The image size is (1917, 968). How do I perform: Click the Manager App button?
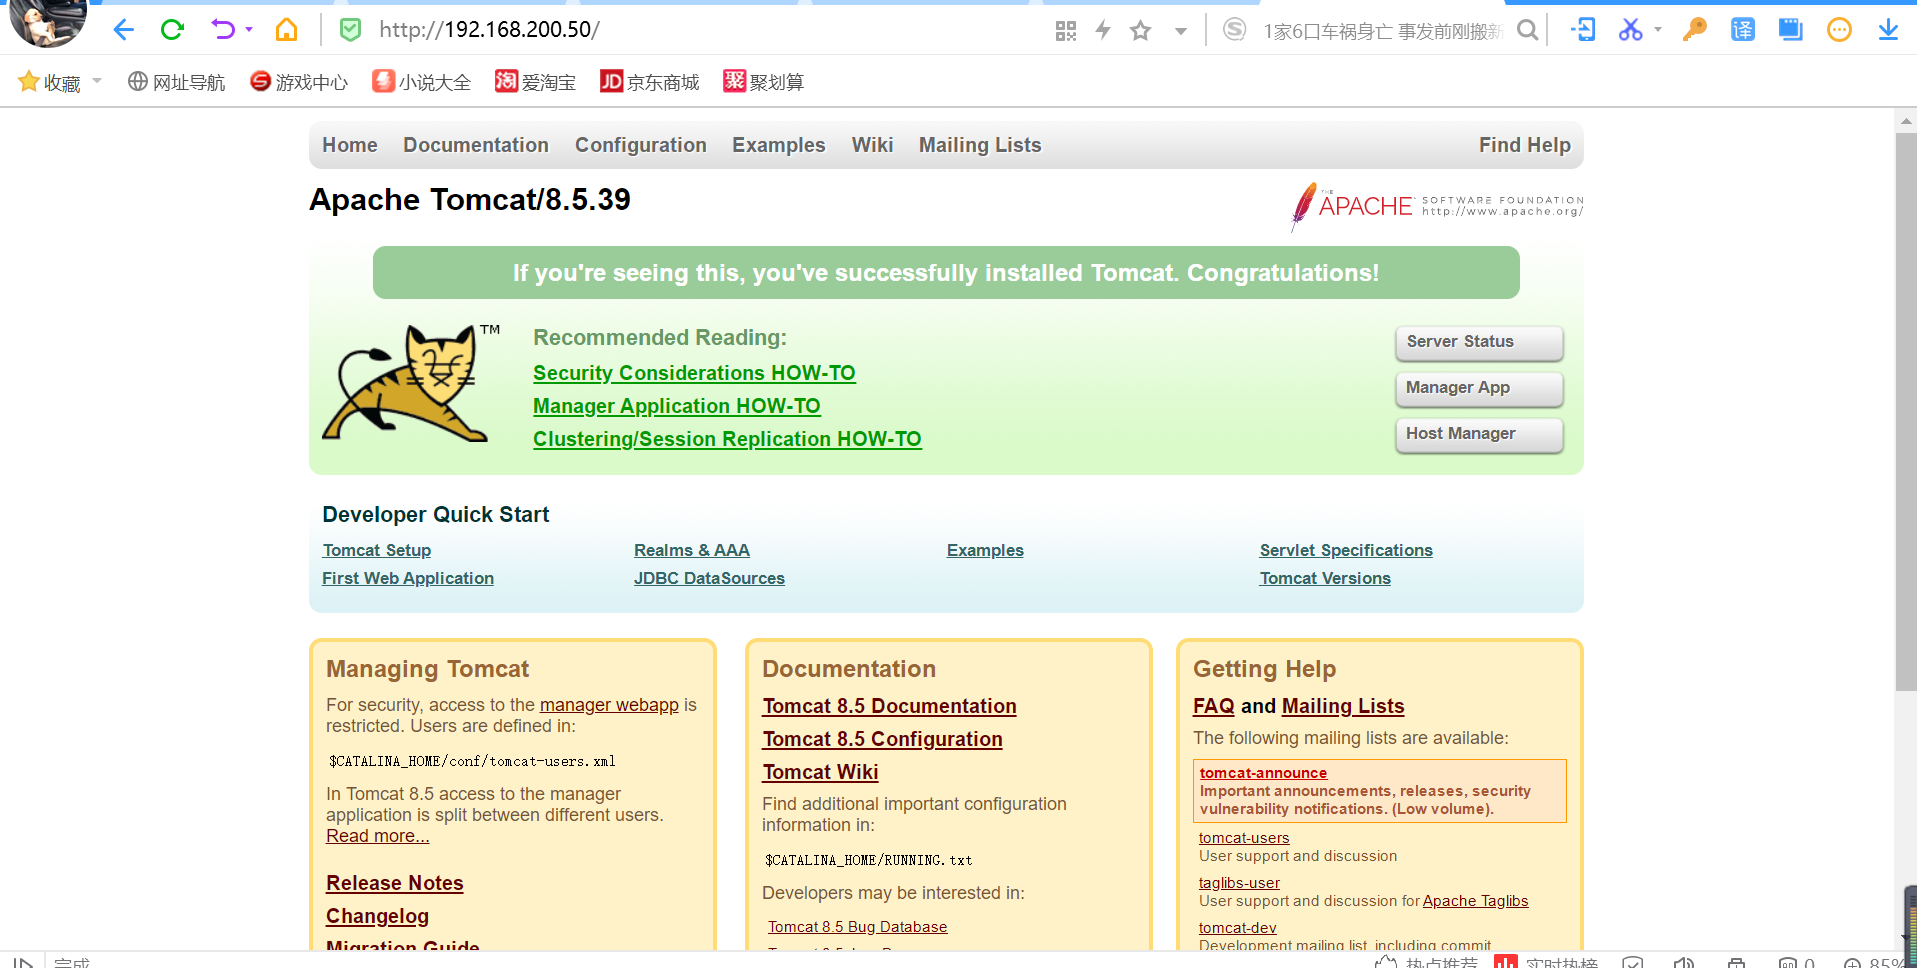click(1479, 388)
